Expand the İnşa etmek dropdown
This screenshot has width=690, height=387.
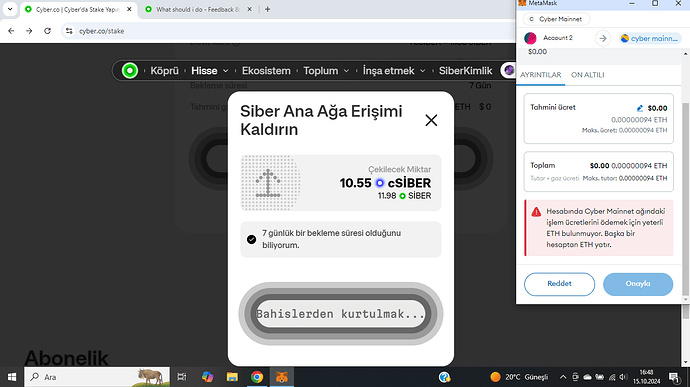point(394,70)
